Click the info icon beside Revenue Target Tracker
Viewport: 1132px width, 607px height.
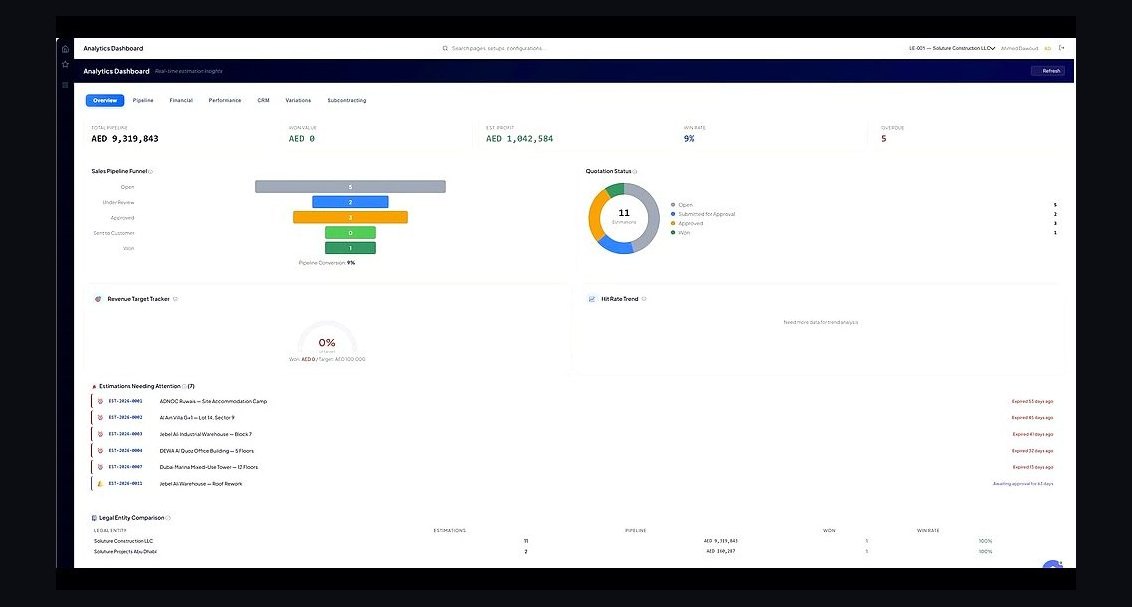click(x=175, y=299)
